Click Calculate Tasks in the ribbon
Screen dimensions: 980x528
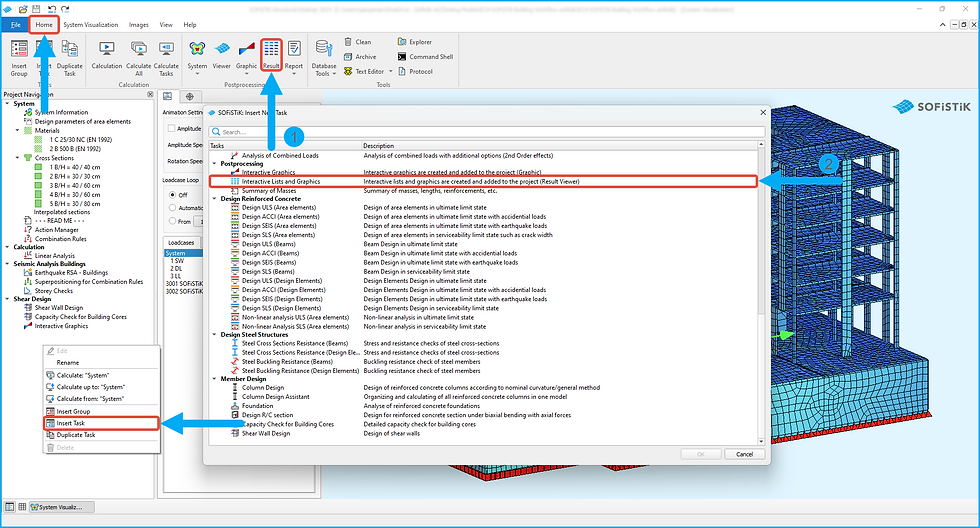coord(166,57)
